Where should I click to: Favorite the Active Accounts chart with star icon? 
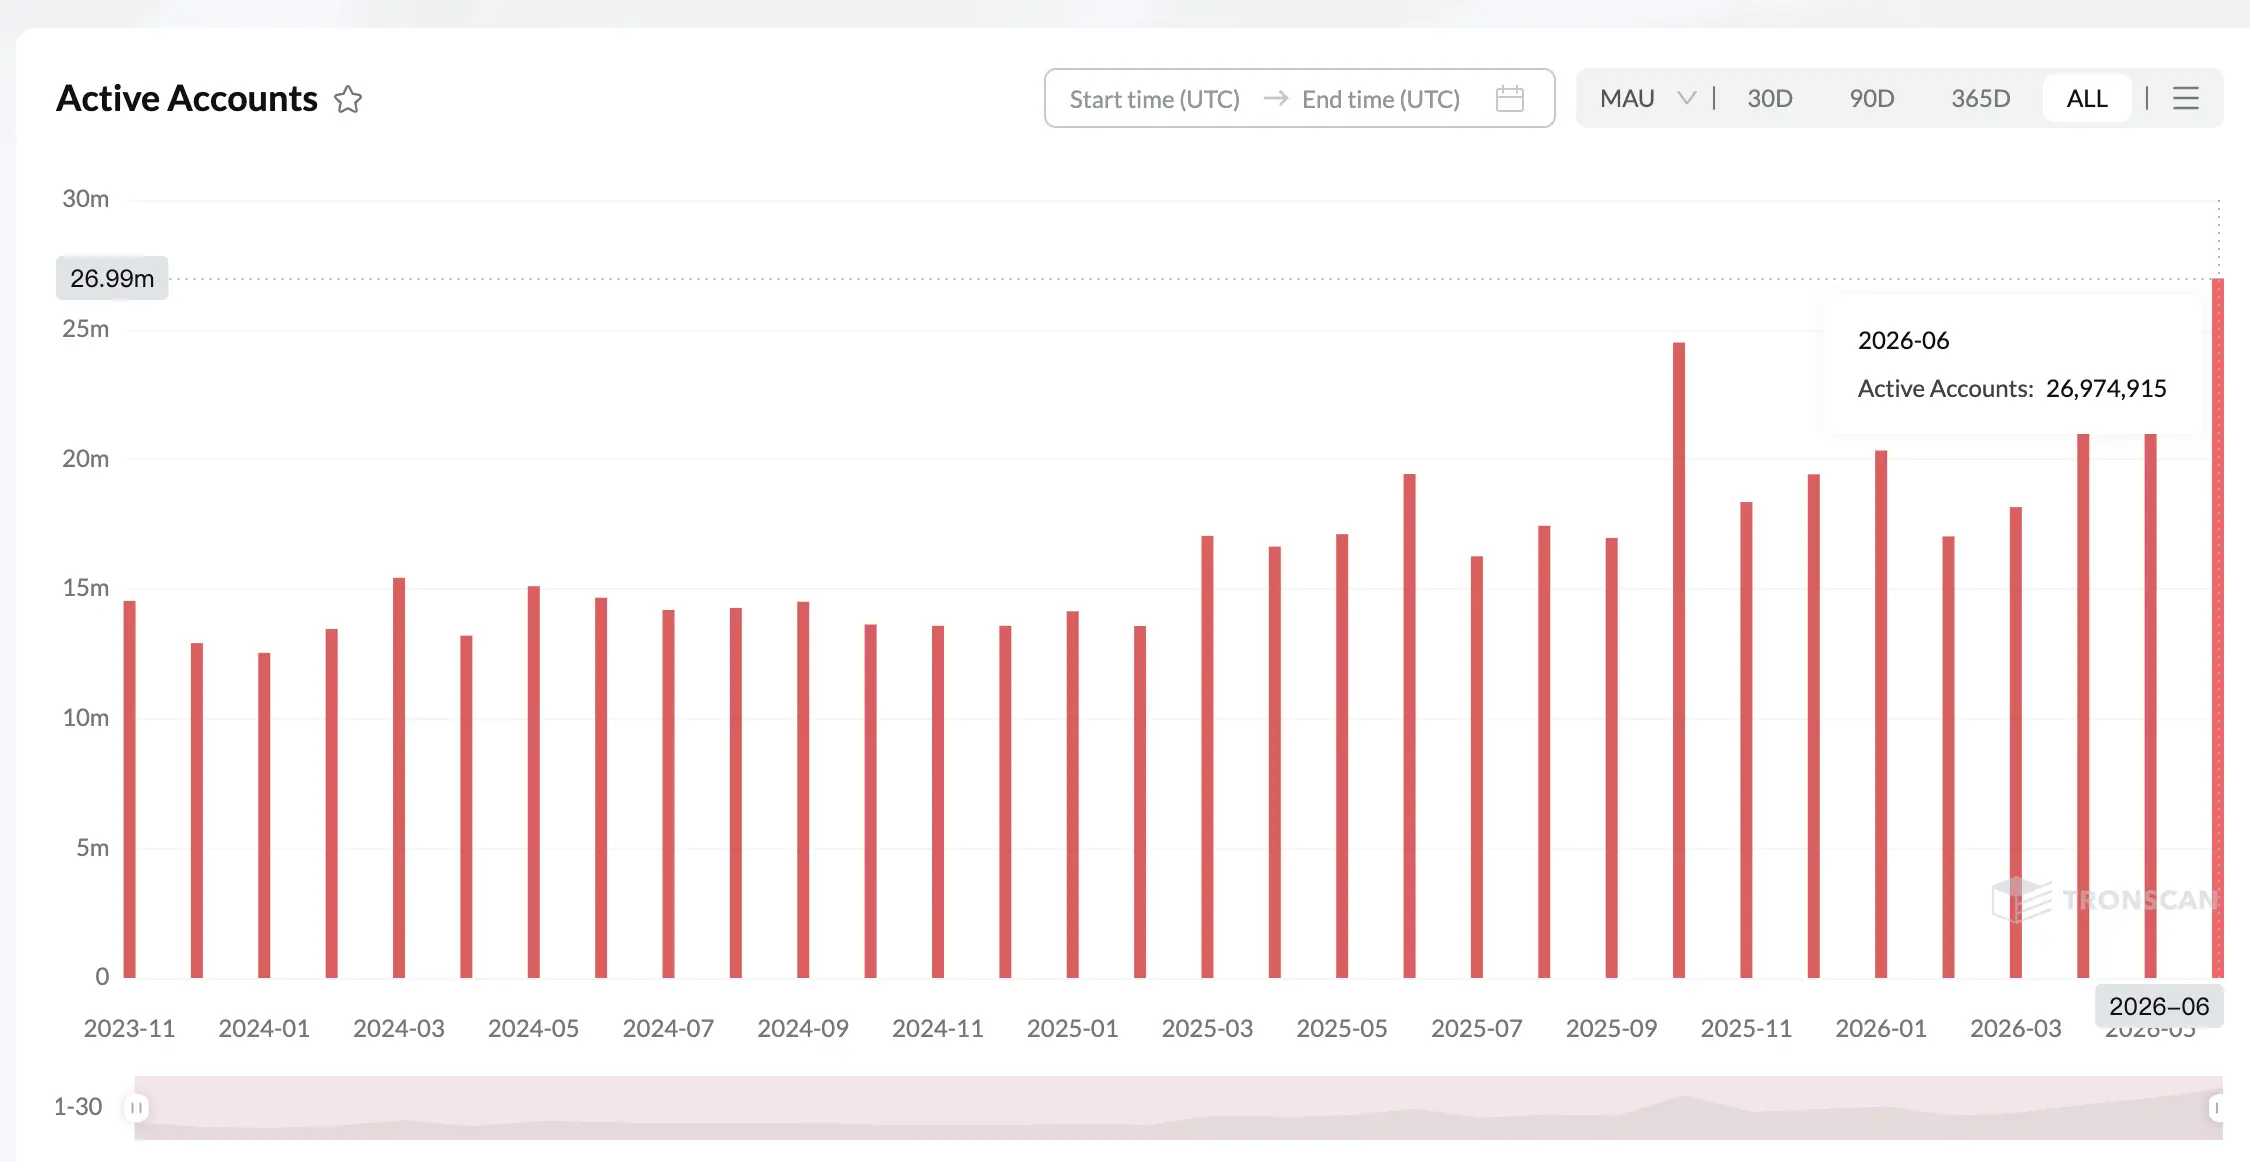tap(348, 99)
